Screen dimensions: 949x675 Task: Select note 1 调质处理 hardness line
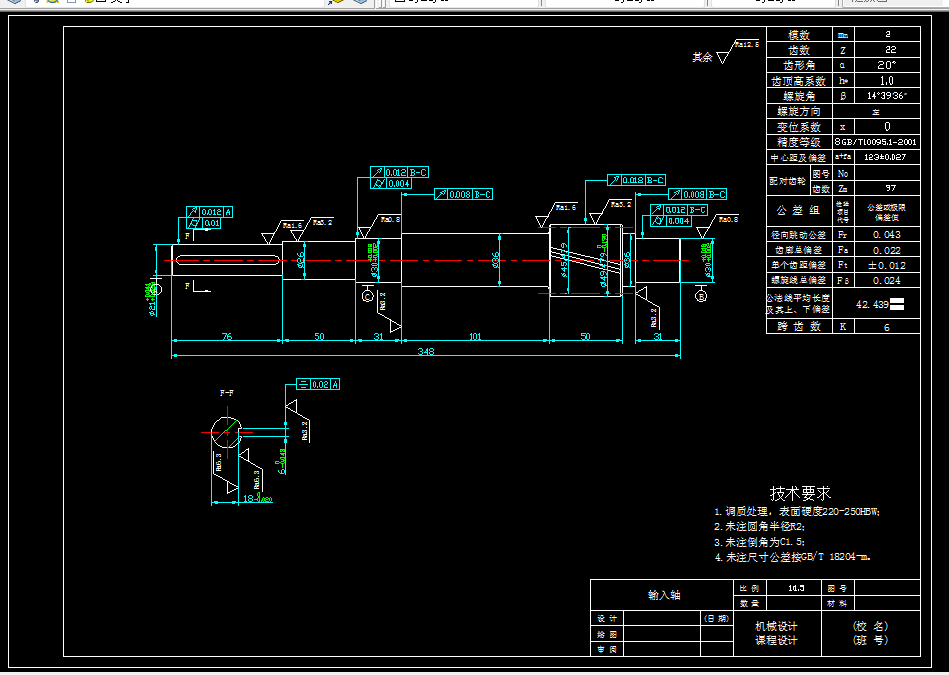coord(797,512)
